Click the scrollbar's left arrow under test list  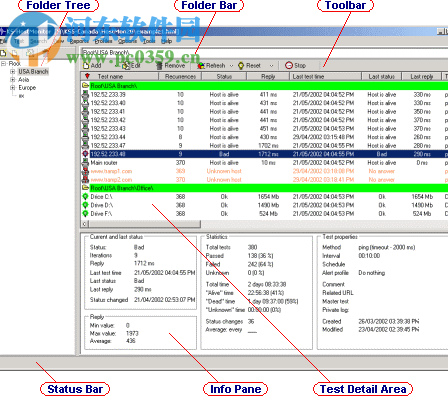tap(85, 224)
